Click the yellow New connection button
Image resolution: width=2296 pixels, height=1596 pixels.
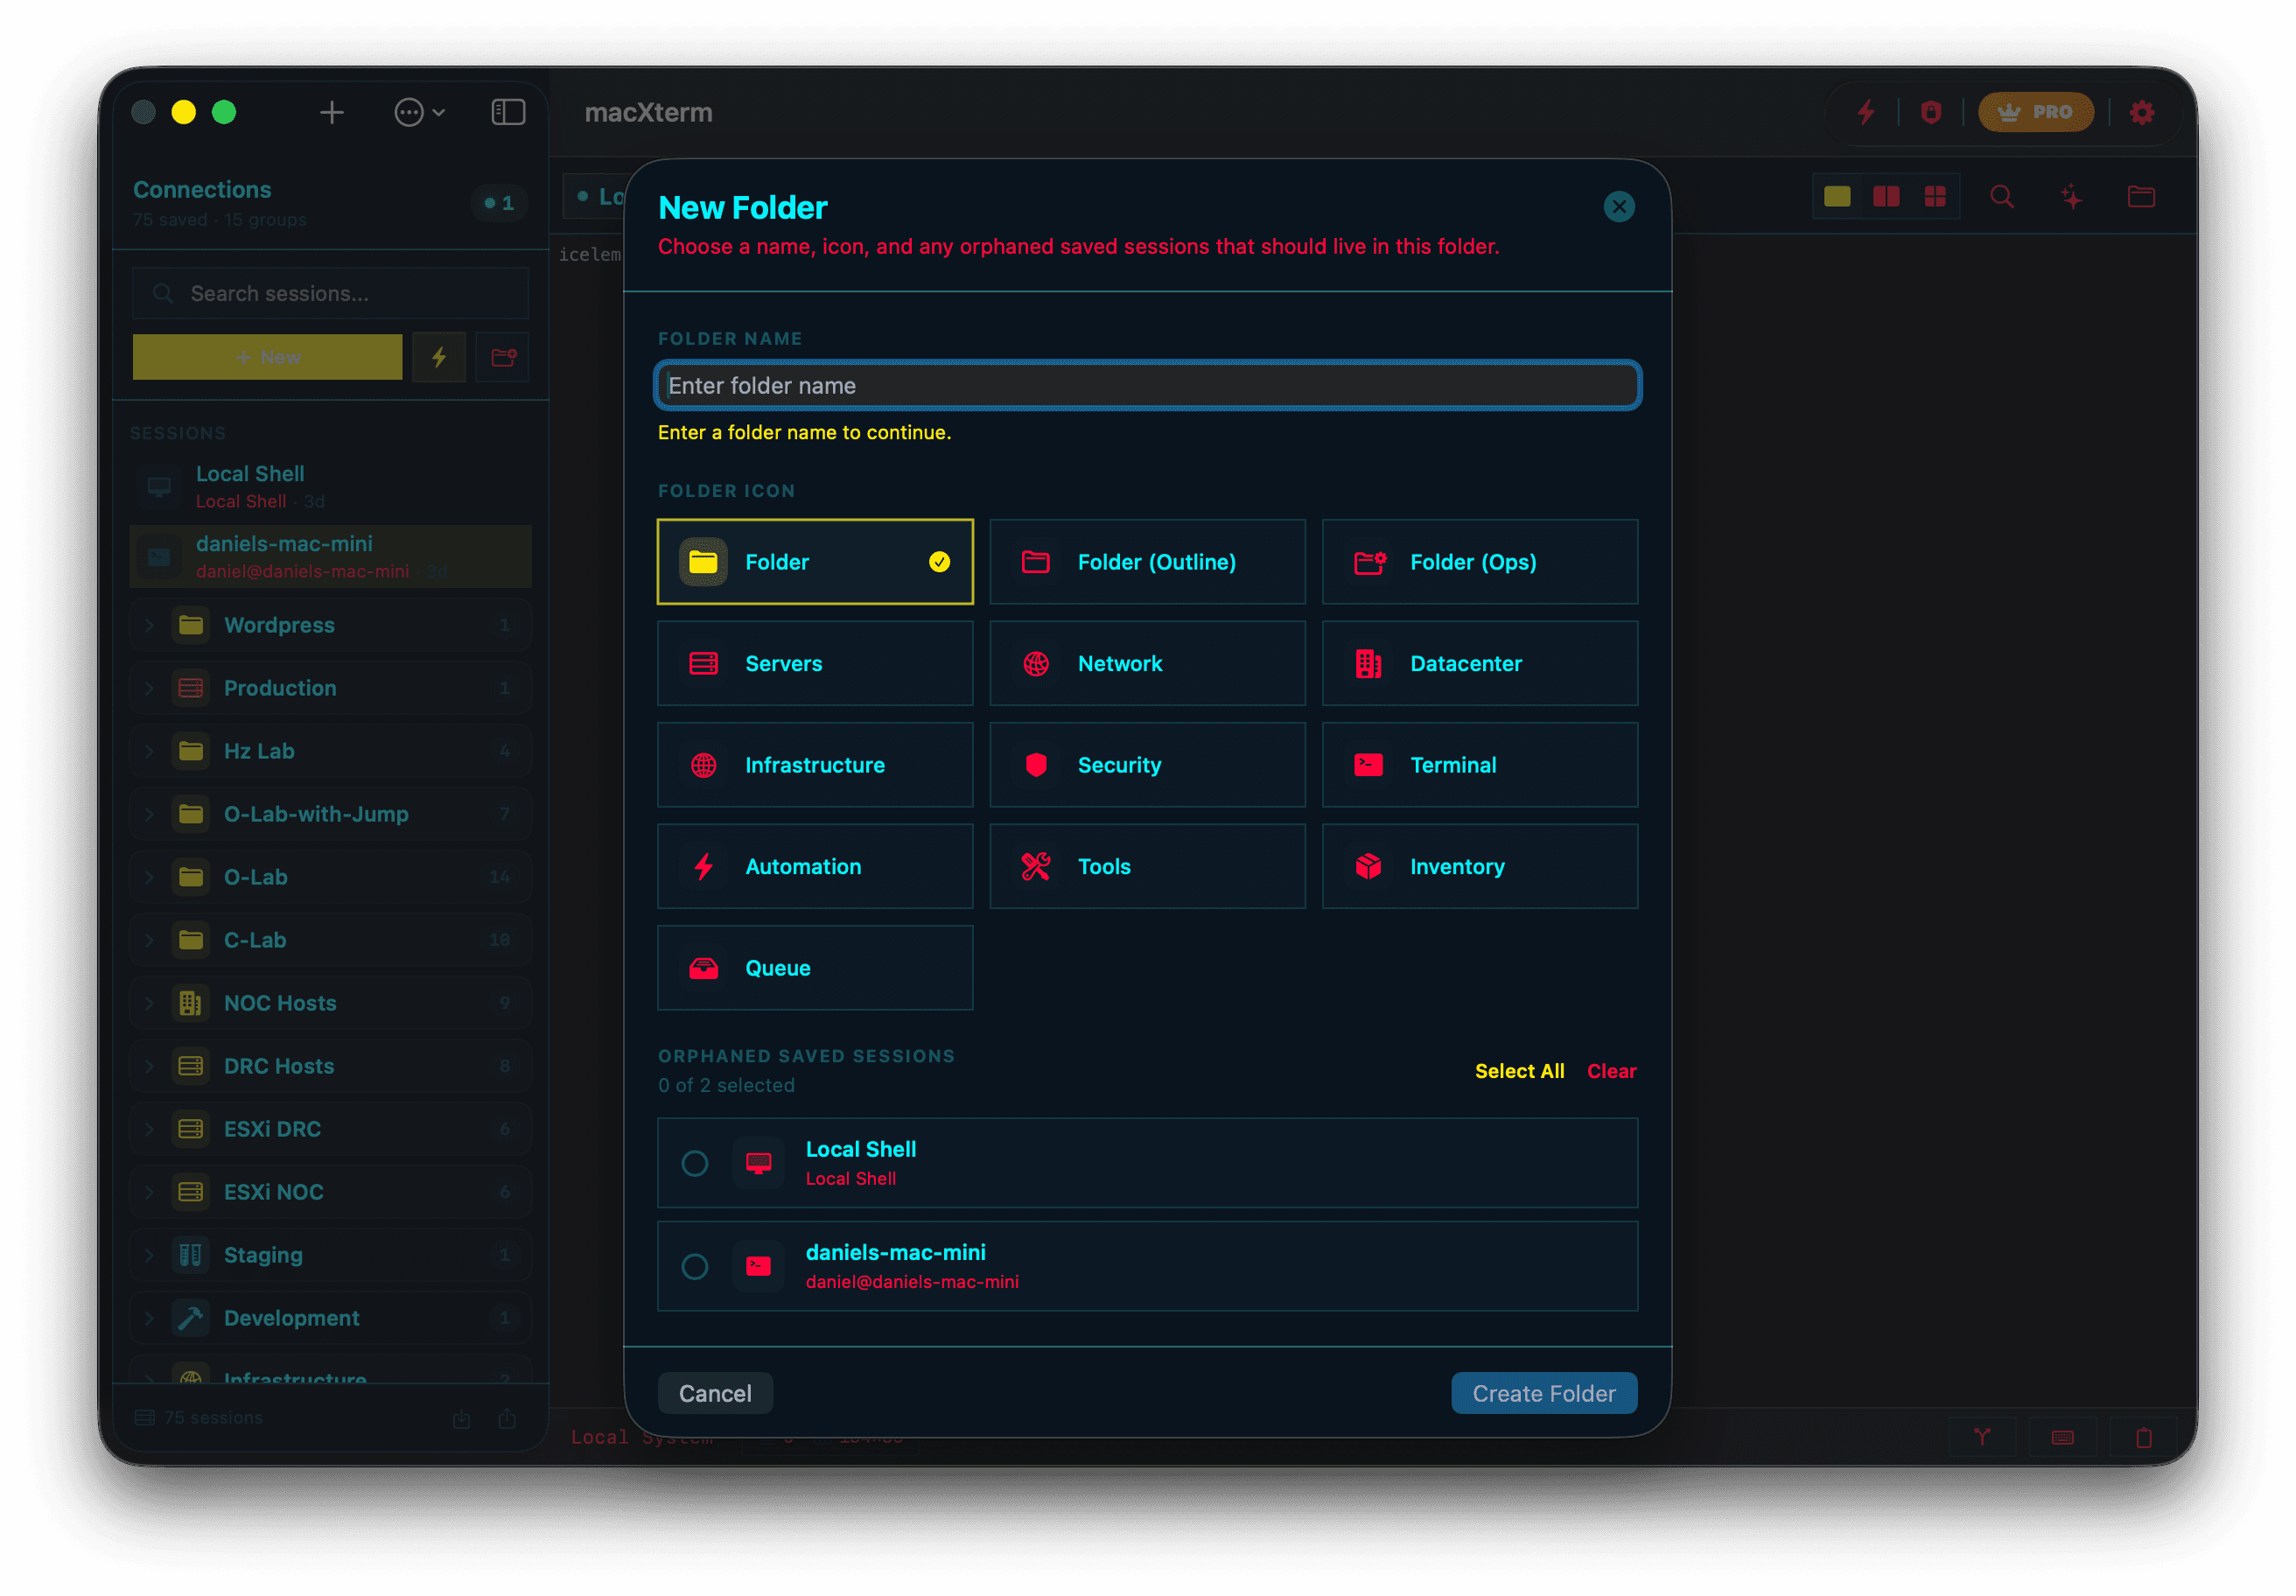click(x=267, y=357)
